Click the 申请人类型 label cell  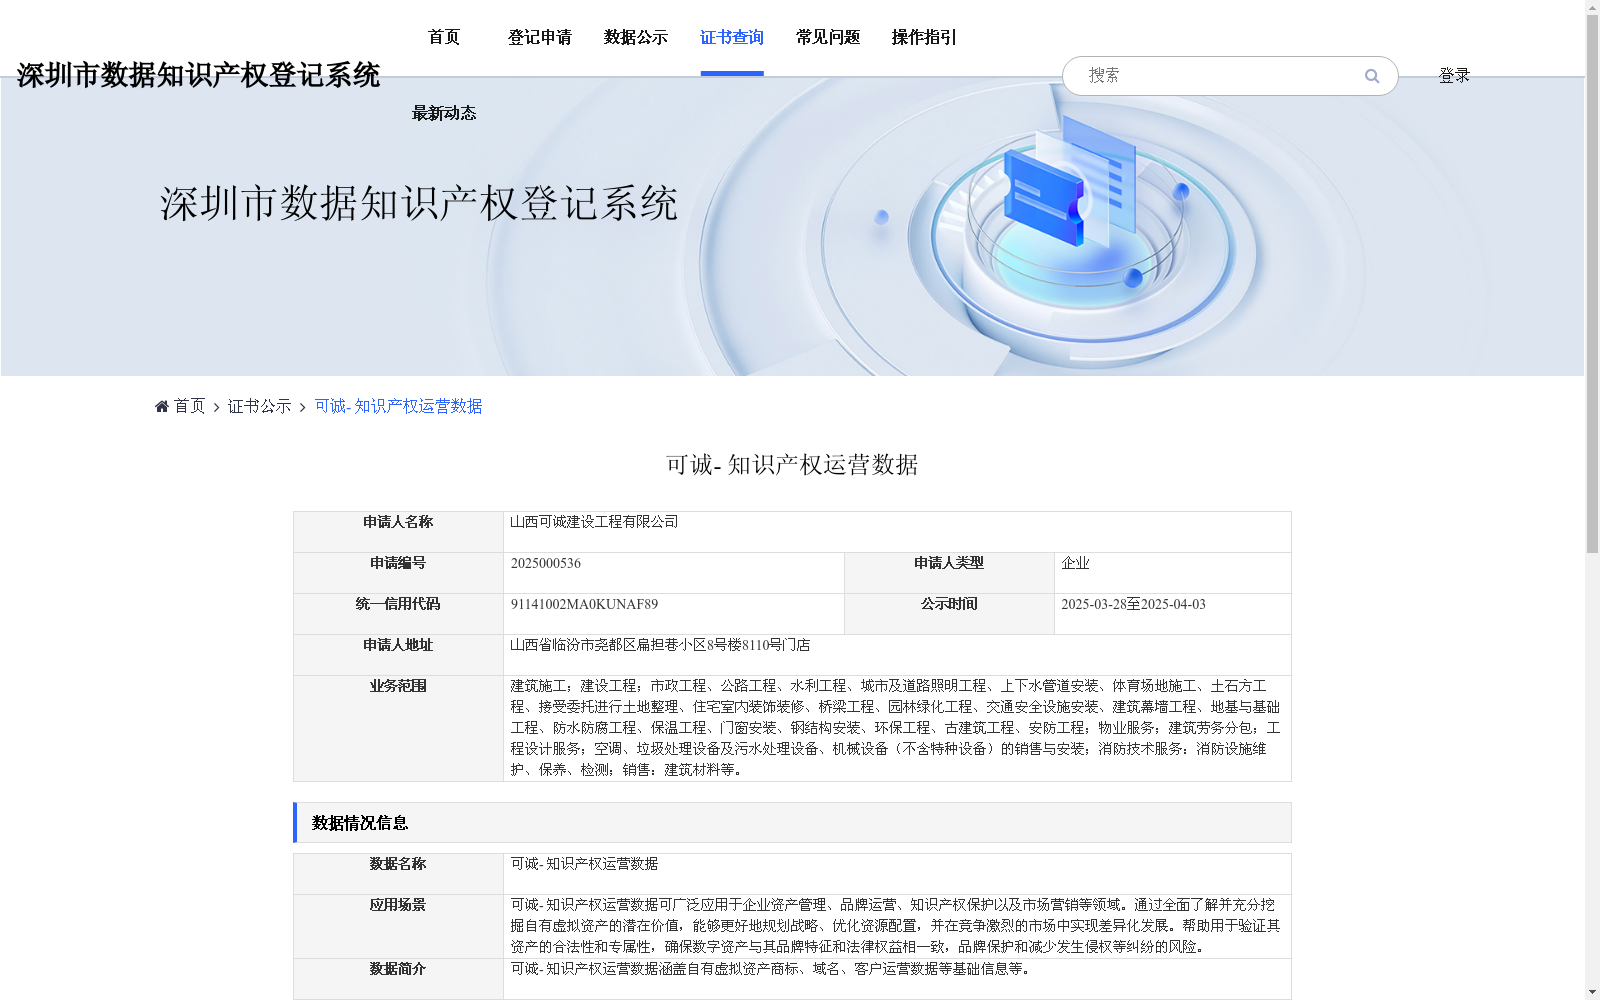pos(949,573)
